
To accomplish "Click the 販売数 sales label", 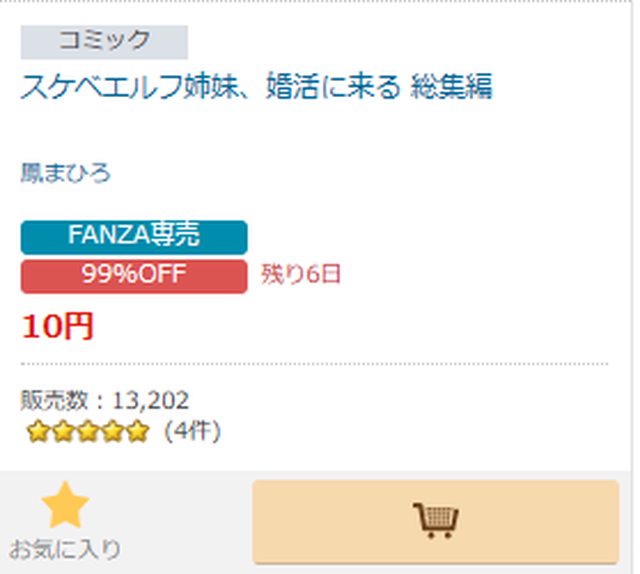I will coord(57,401).
